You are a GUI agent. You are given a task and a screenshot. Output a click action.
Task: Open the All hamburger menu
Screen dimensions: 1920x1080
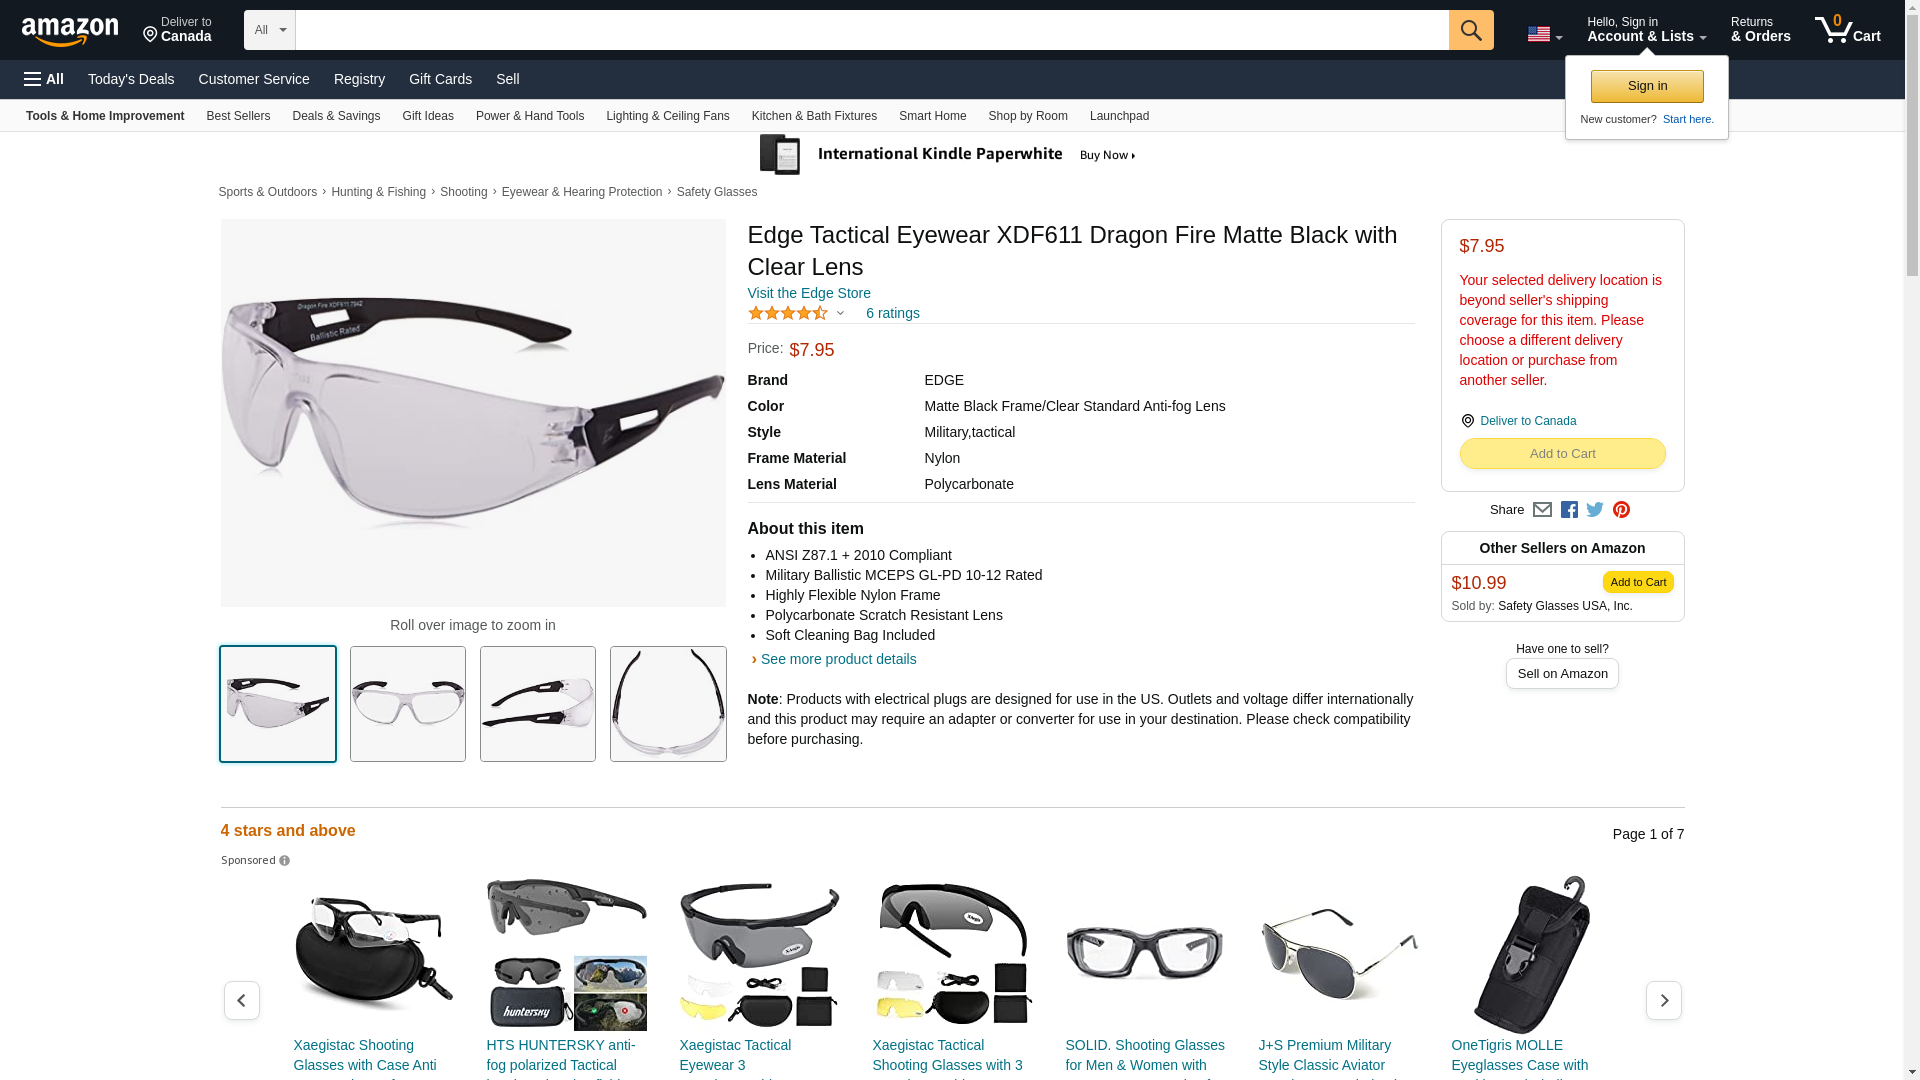pyautogui.click(x=44, y=79)
